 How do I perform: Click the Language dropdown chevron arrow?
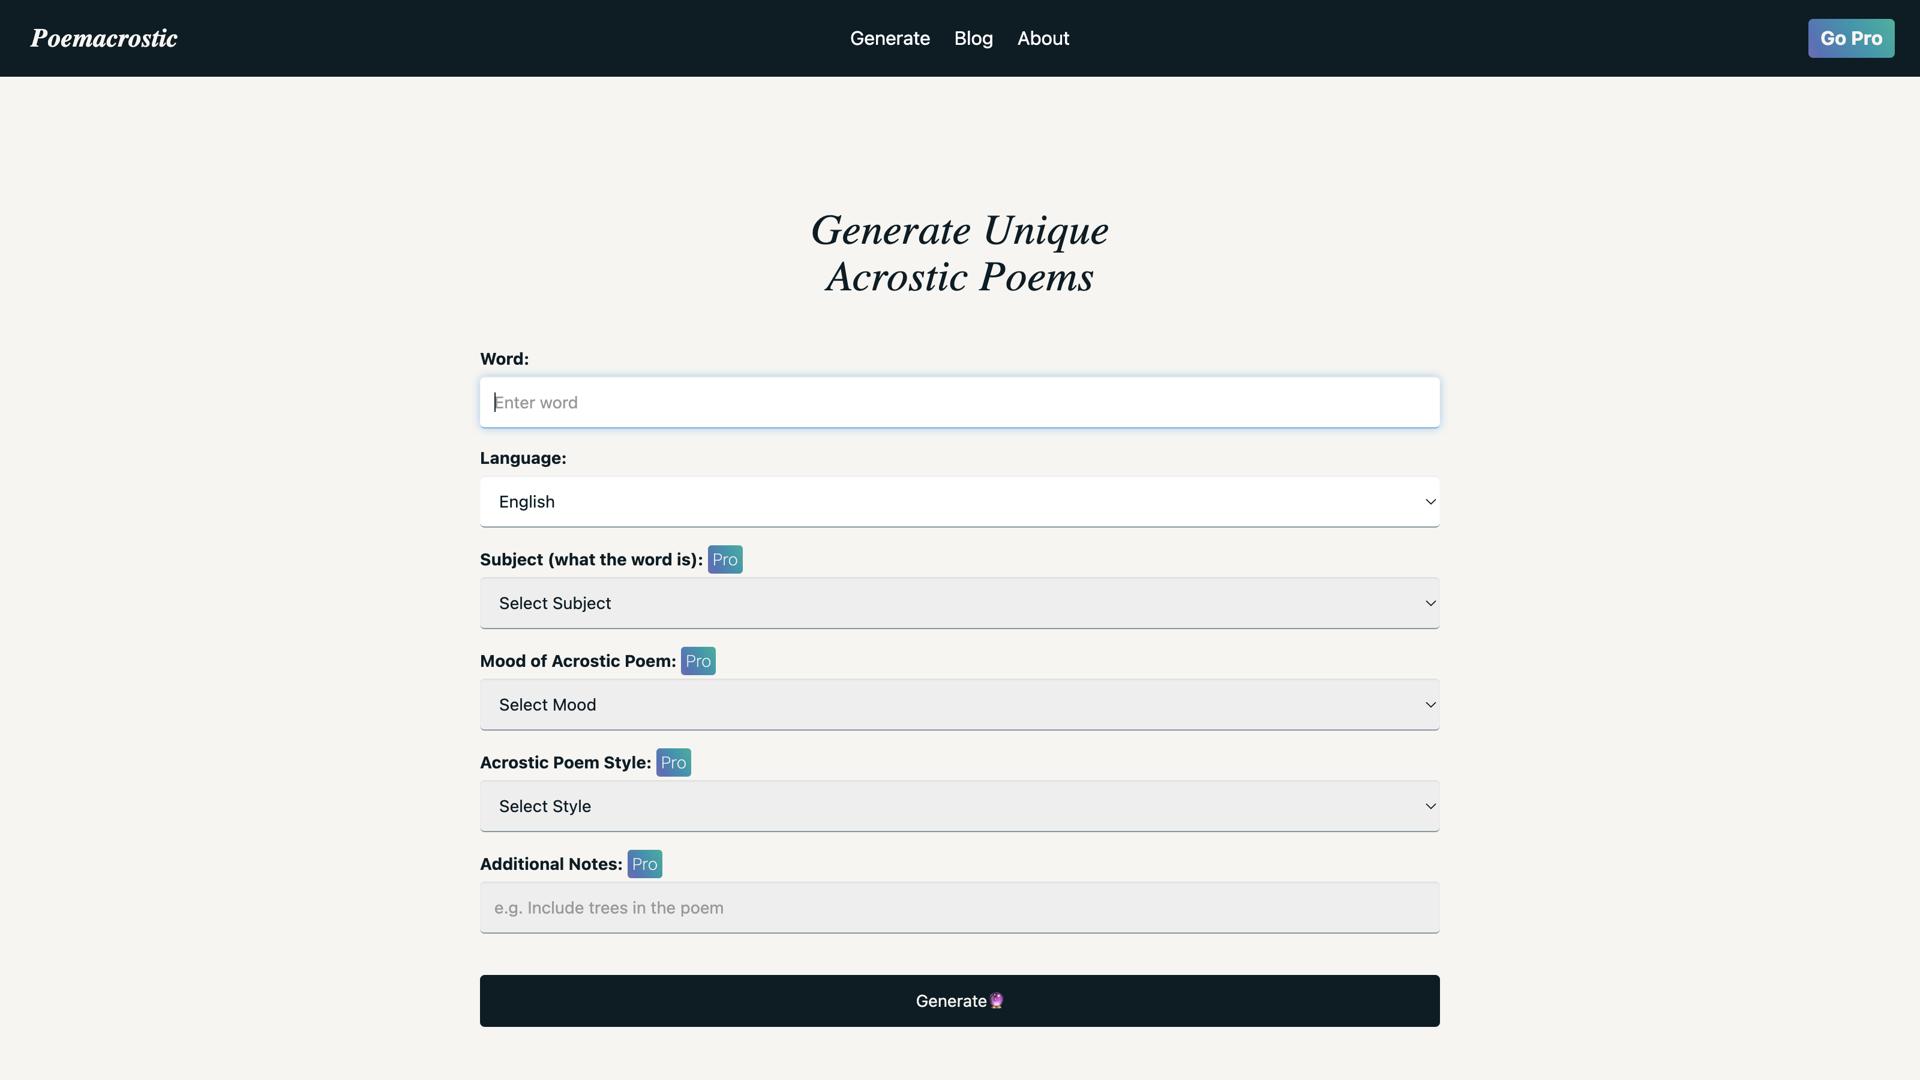click(1430, 502)
